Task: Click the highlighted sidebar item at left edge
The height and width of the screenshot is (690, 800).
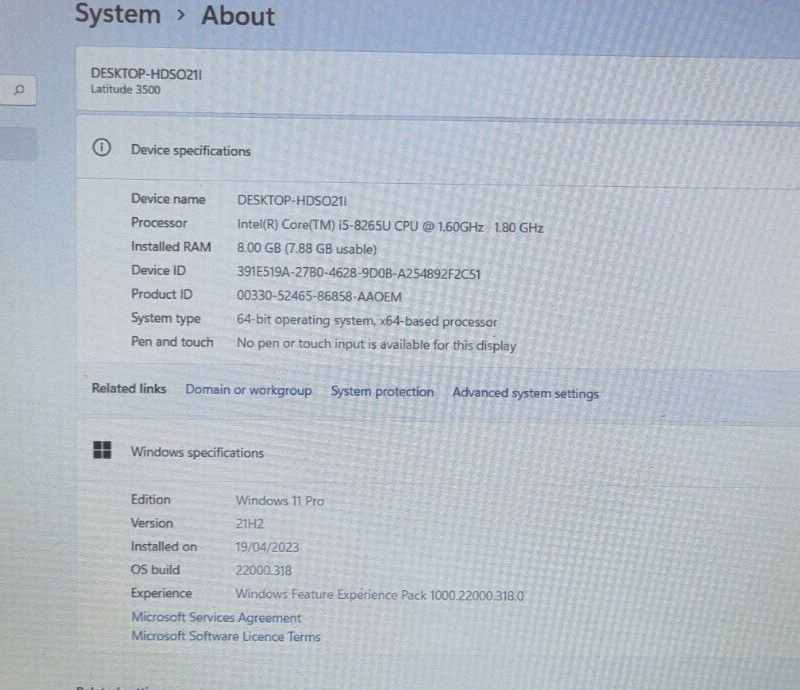Action: [18, 144]
